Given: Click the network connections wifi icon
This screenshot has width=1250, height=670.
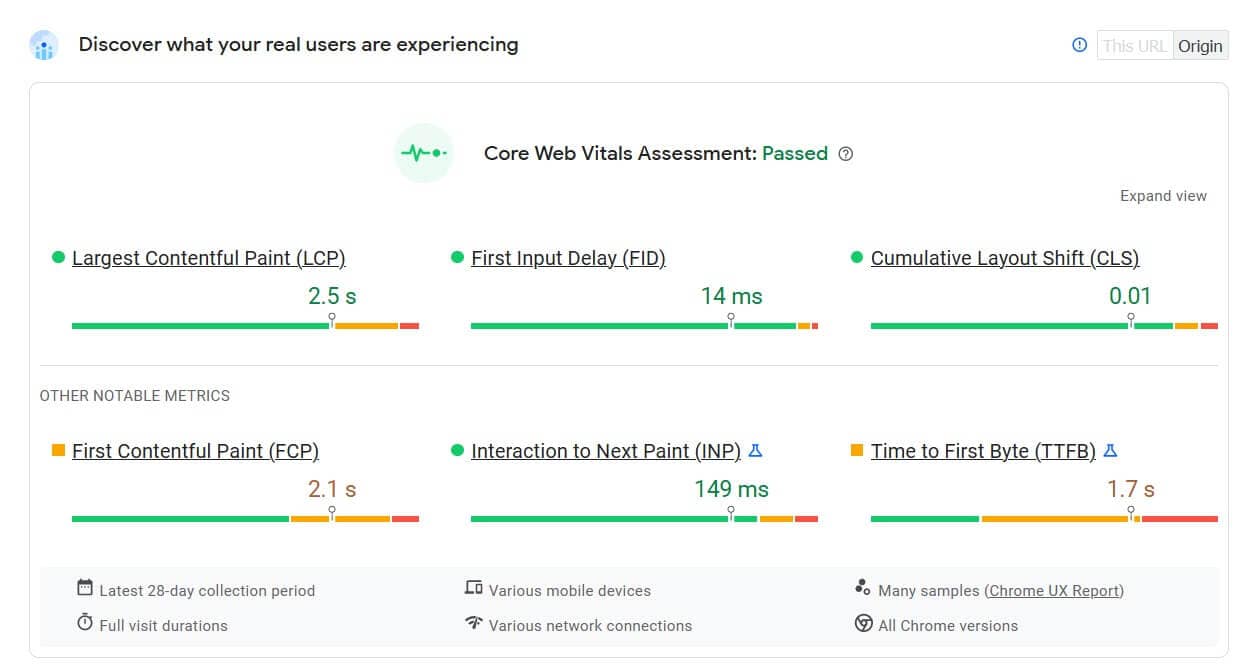Looking at the screenshot, I should click(473, 624).
